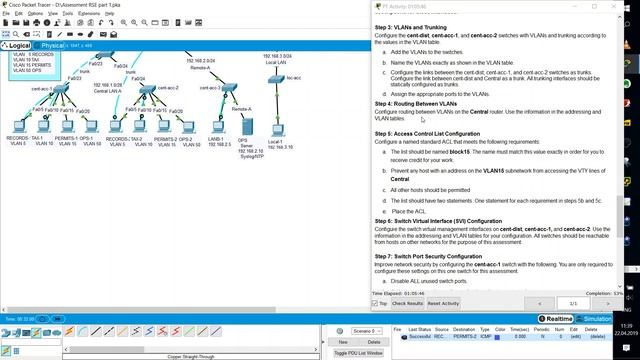
Task: Click the fast forward time button
Action: click(58, 319)
